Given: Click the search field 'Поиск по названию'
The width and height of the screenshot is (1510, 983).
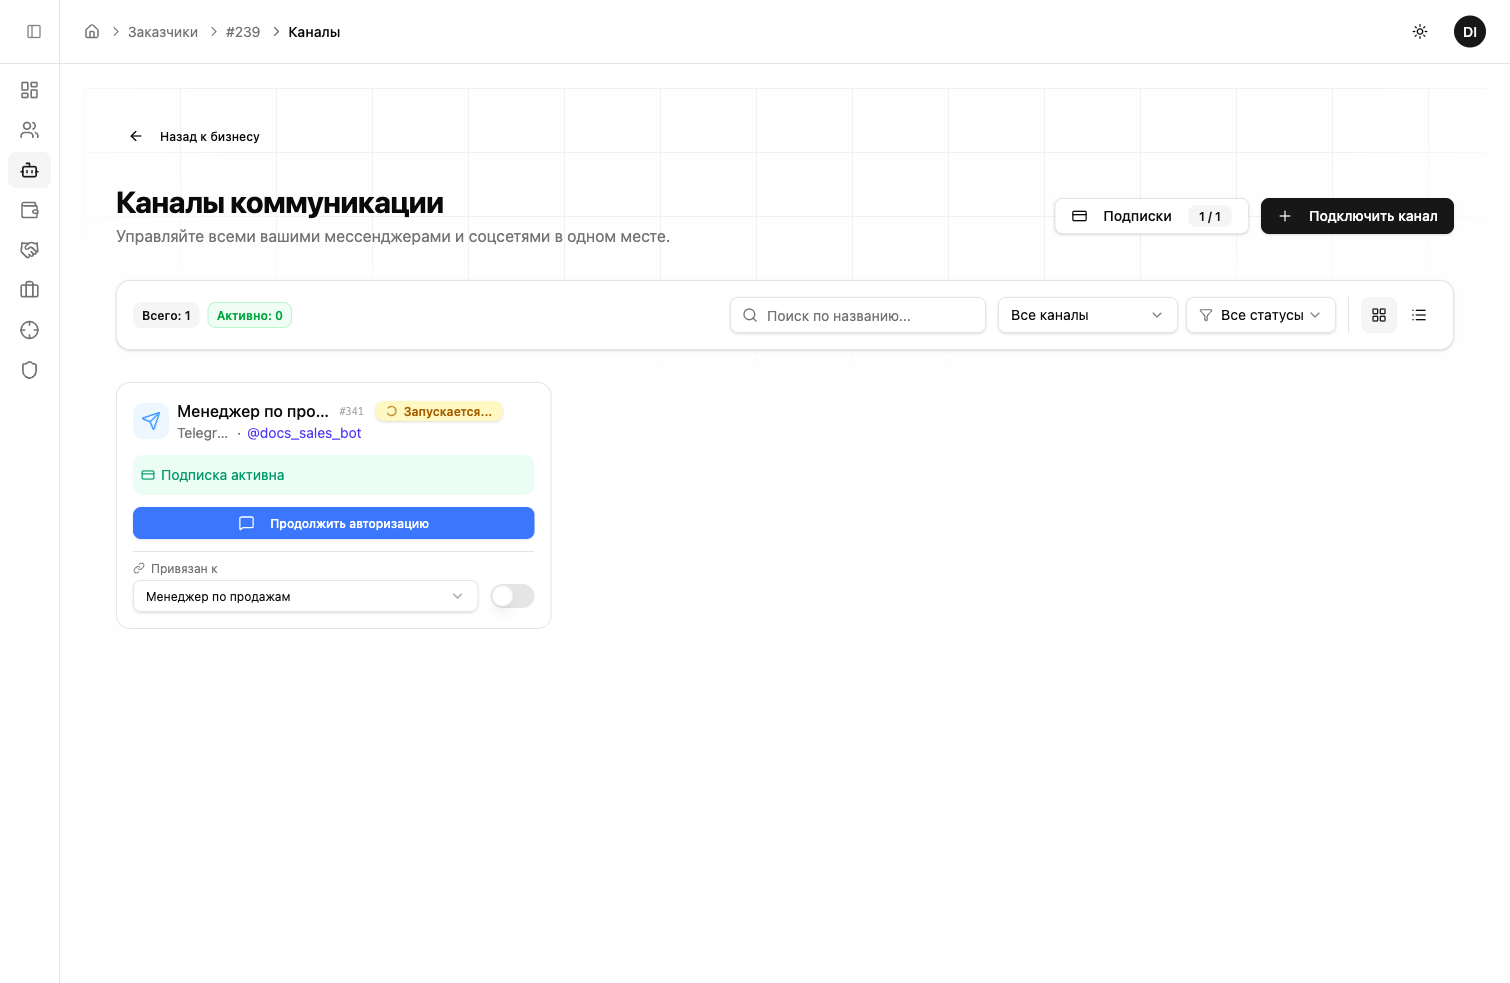Looking at the screenshot, I should pyautogui.click(x=858, y=315).
